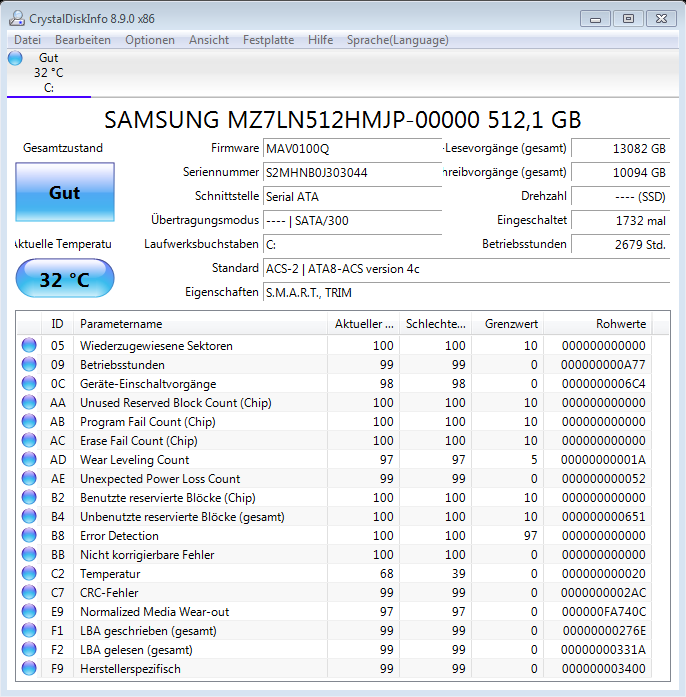Select raw value 000000000651 in B4 row
Screen dimensions: 686x697
[x=604, y=517]
